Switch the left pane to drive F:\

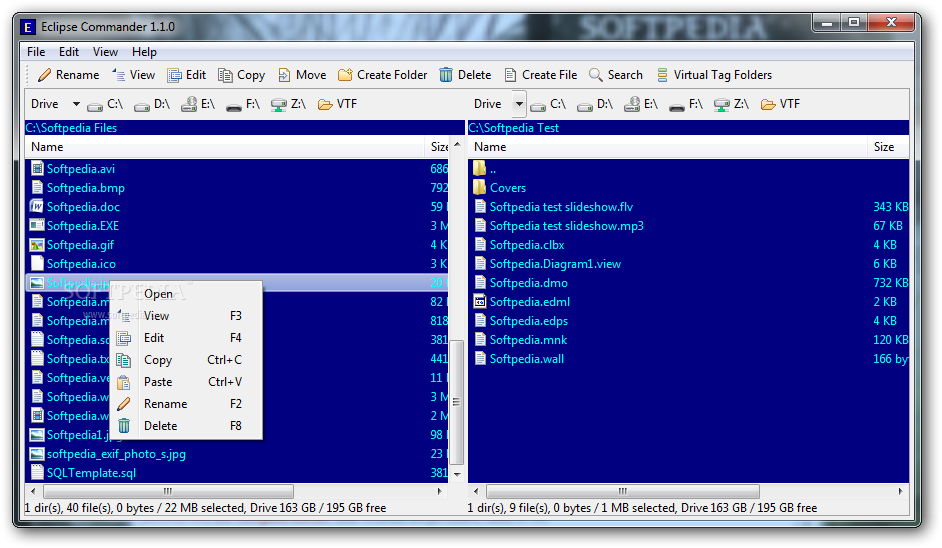(x=243, y=105)
